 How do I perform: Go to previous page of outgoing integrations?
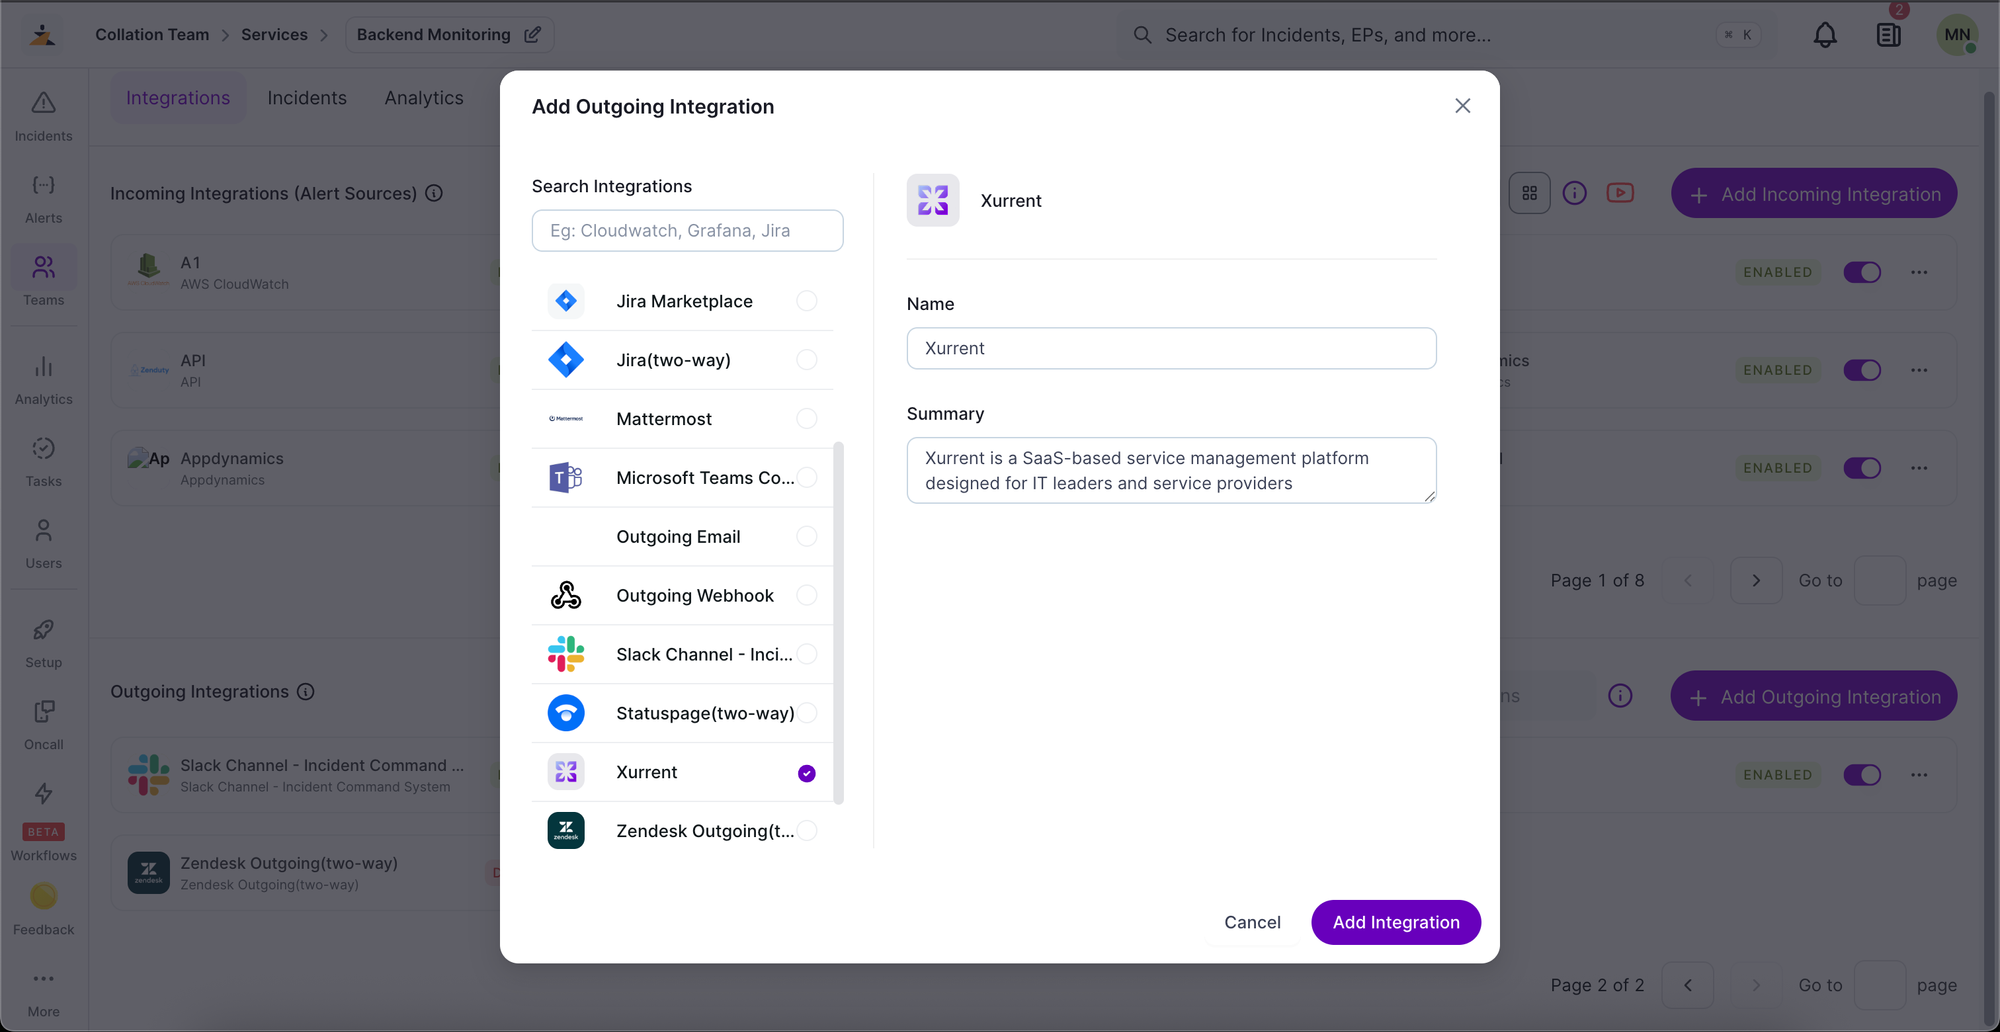pos(1688,985)
